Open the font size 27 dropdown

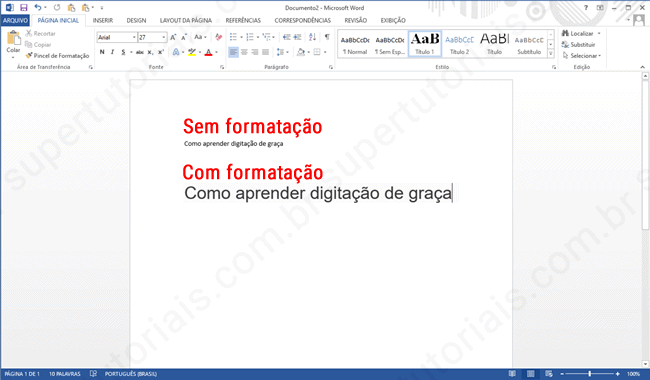tap(164, 37)
